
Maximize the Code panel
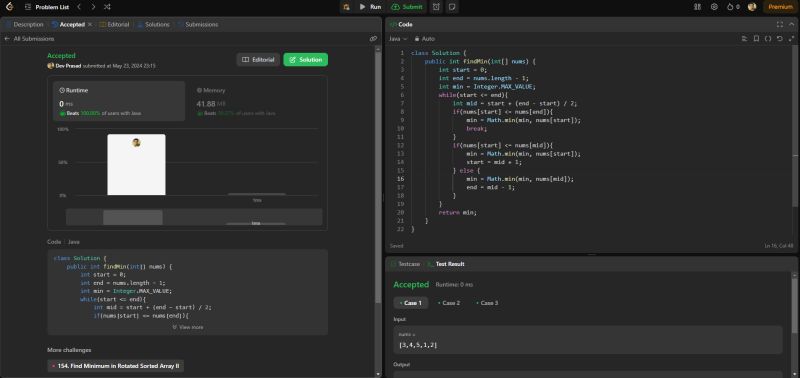[780, 24]
